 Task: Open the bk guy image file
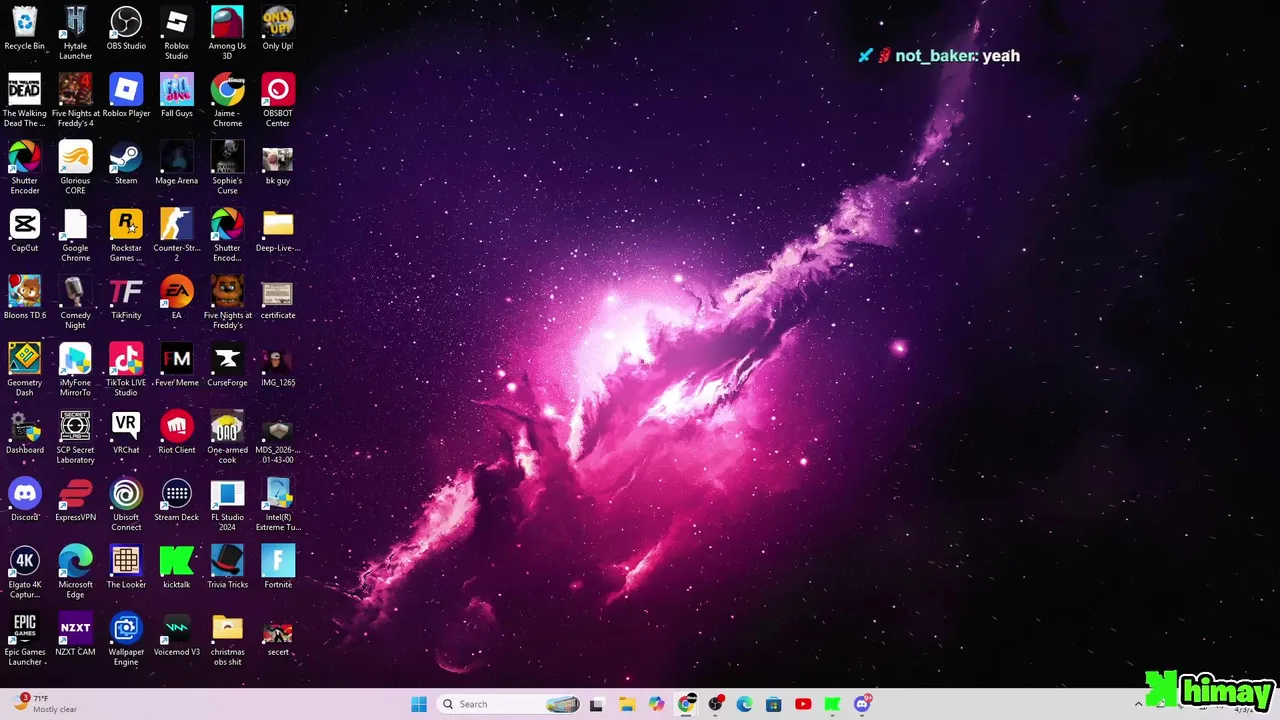click(x=278, y=162)
